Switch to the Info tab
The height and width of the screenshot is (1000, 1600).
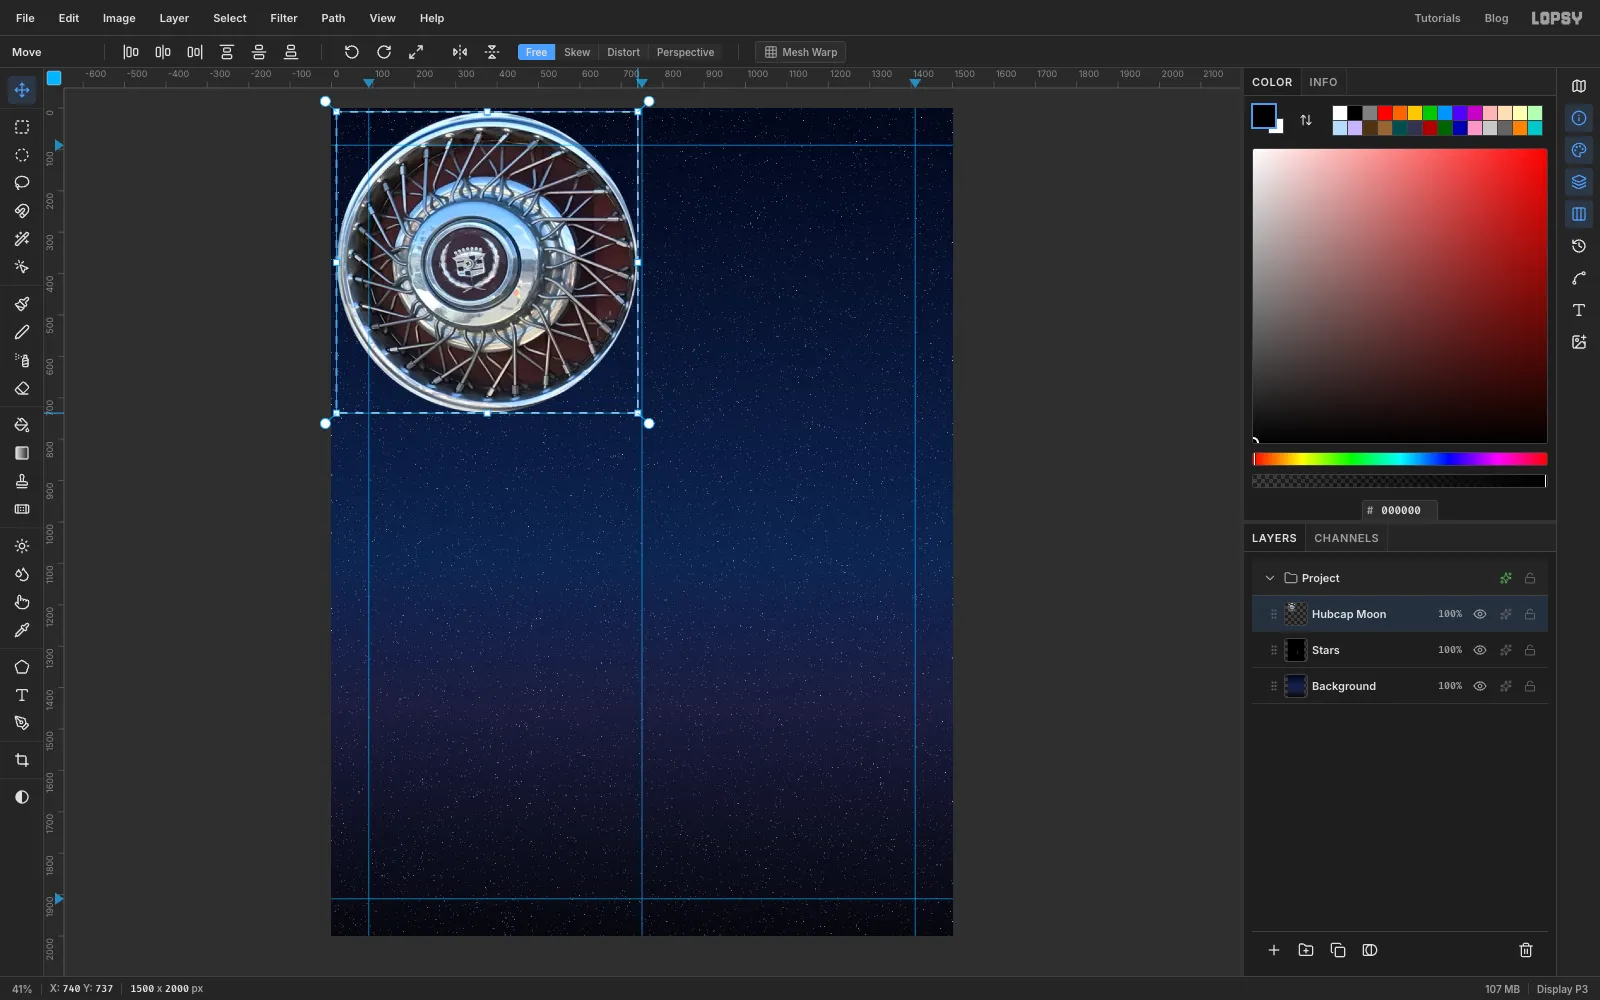tap(1323, 82)
